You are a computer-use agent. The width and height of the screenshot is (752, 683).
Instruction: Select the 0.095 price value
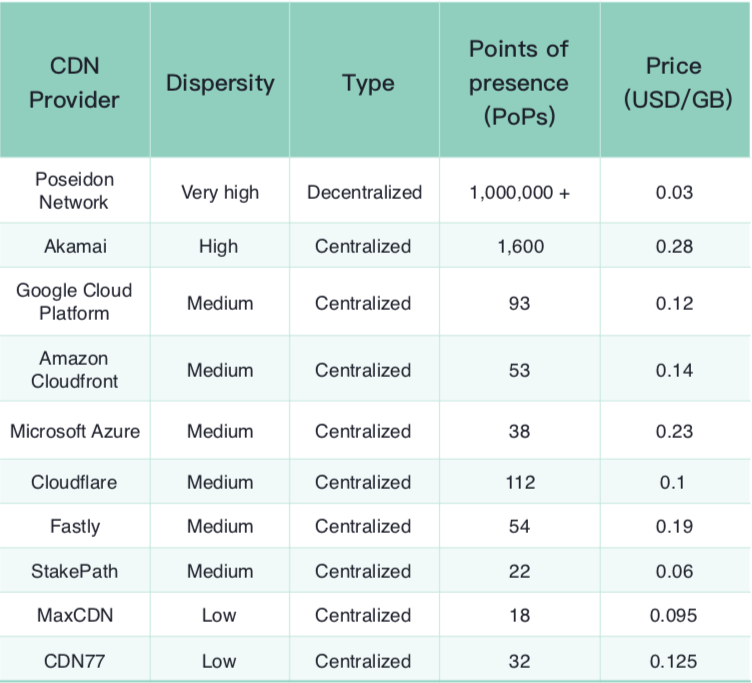674,616
